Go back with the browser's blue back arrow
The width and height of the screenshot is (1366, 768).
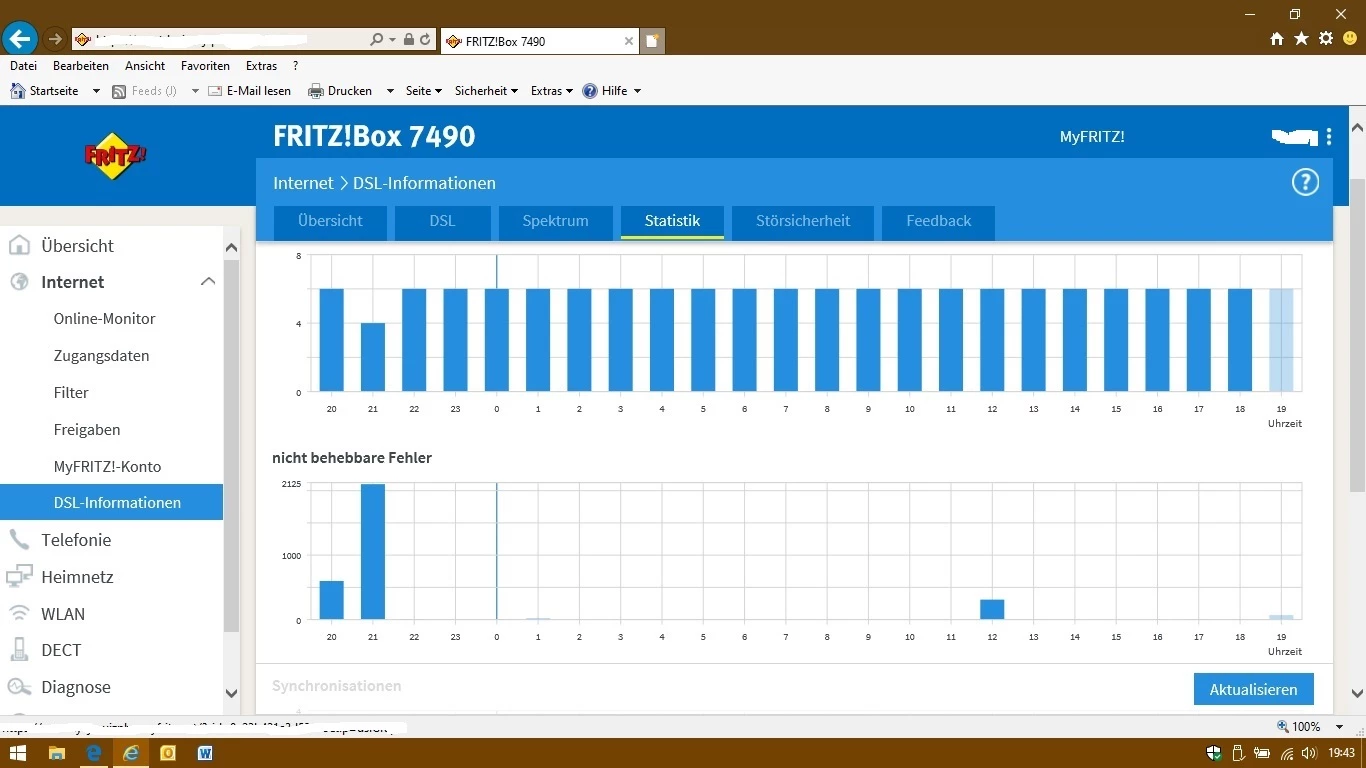(20, 39)
